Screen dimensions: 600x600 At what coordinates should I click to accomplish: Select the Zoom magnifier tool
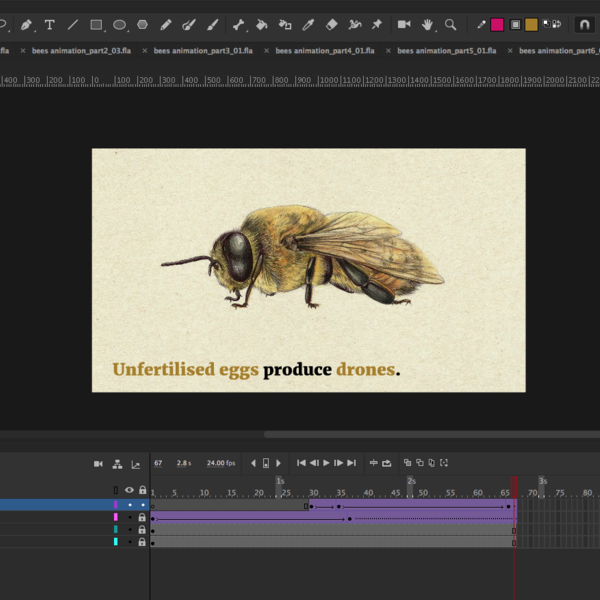(x=450, y=25)
